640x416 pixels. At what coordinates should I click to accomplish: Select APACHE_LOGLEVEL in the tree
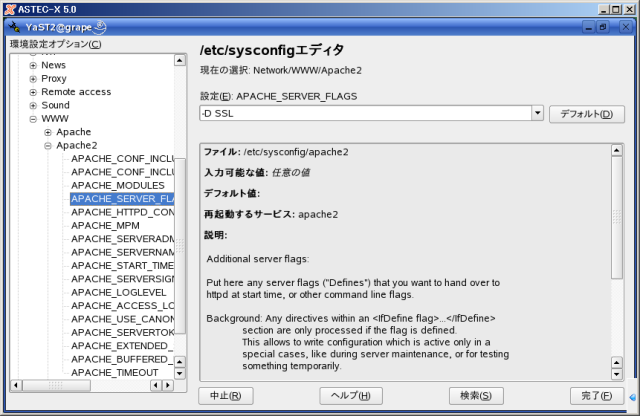(117, 292)
